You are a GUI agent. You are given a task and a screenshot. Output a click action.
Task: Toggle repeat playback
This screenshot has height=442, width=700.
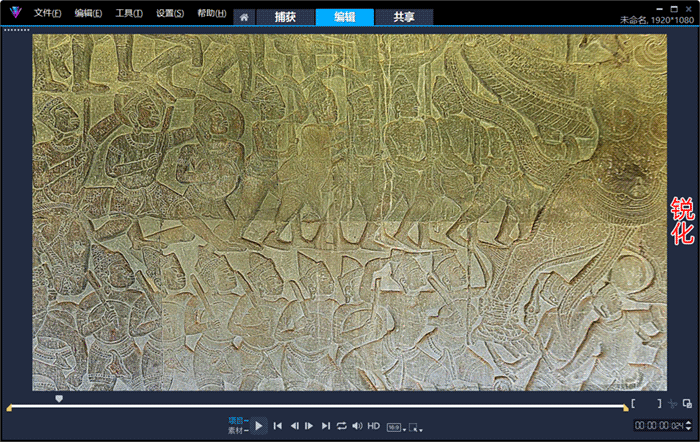[x=342, y=426]
